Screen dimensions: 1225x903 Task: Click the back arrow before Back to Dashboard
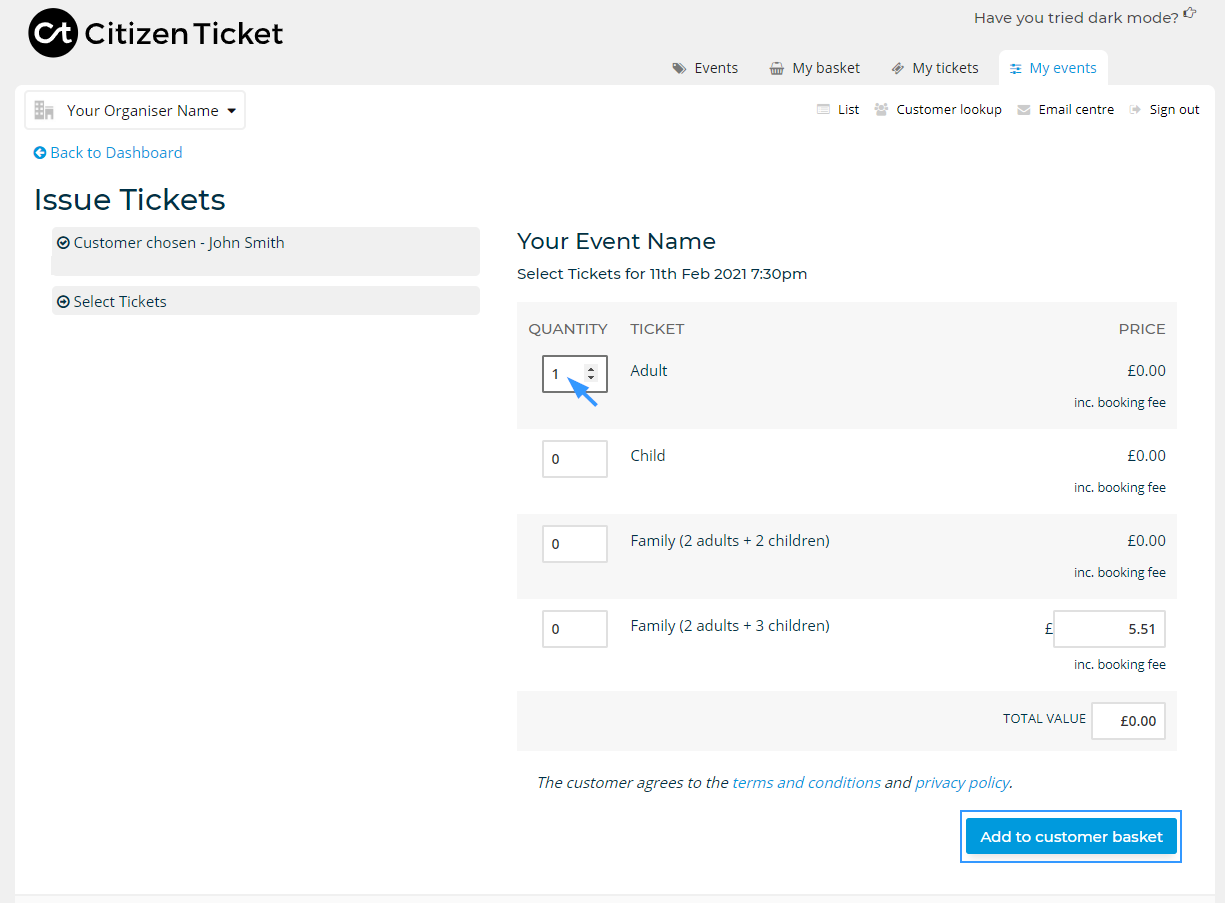pos(39,152)
